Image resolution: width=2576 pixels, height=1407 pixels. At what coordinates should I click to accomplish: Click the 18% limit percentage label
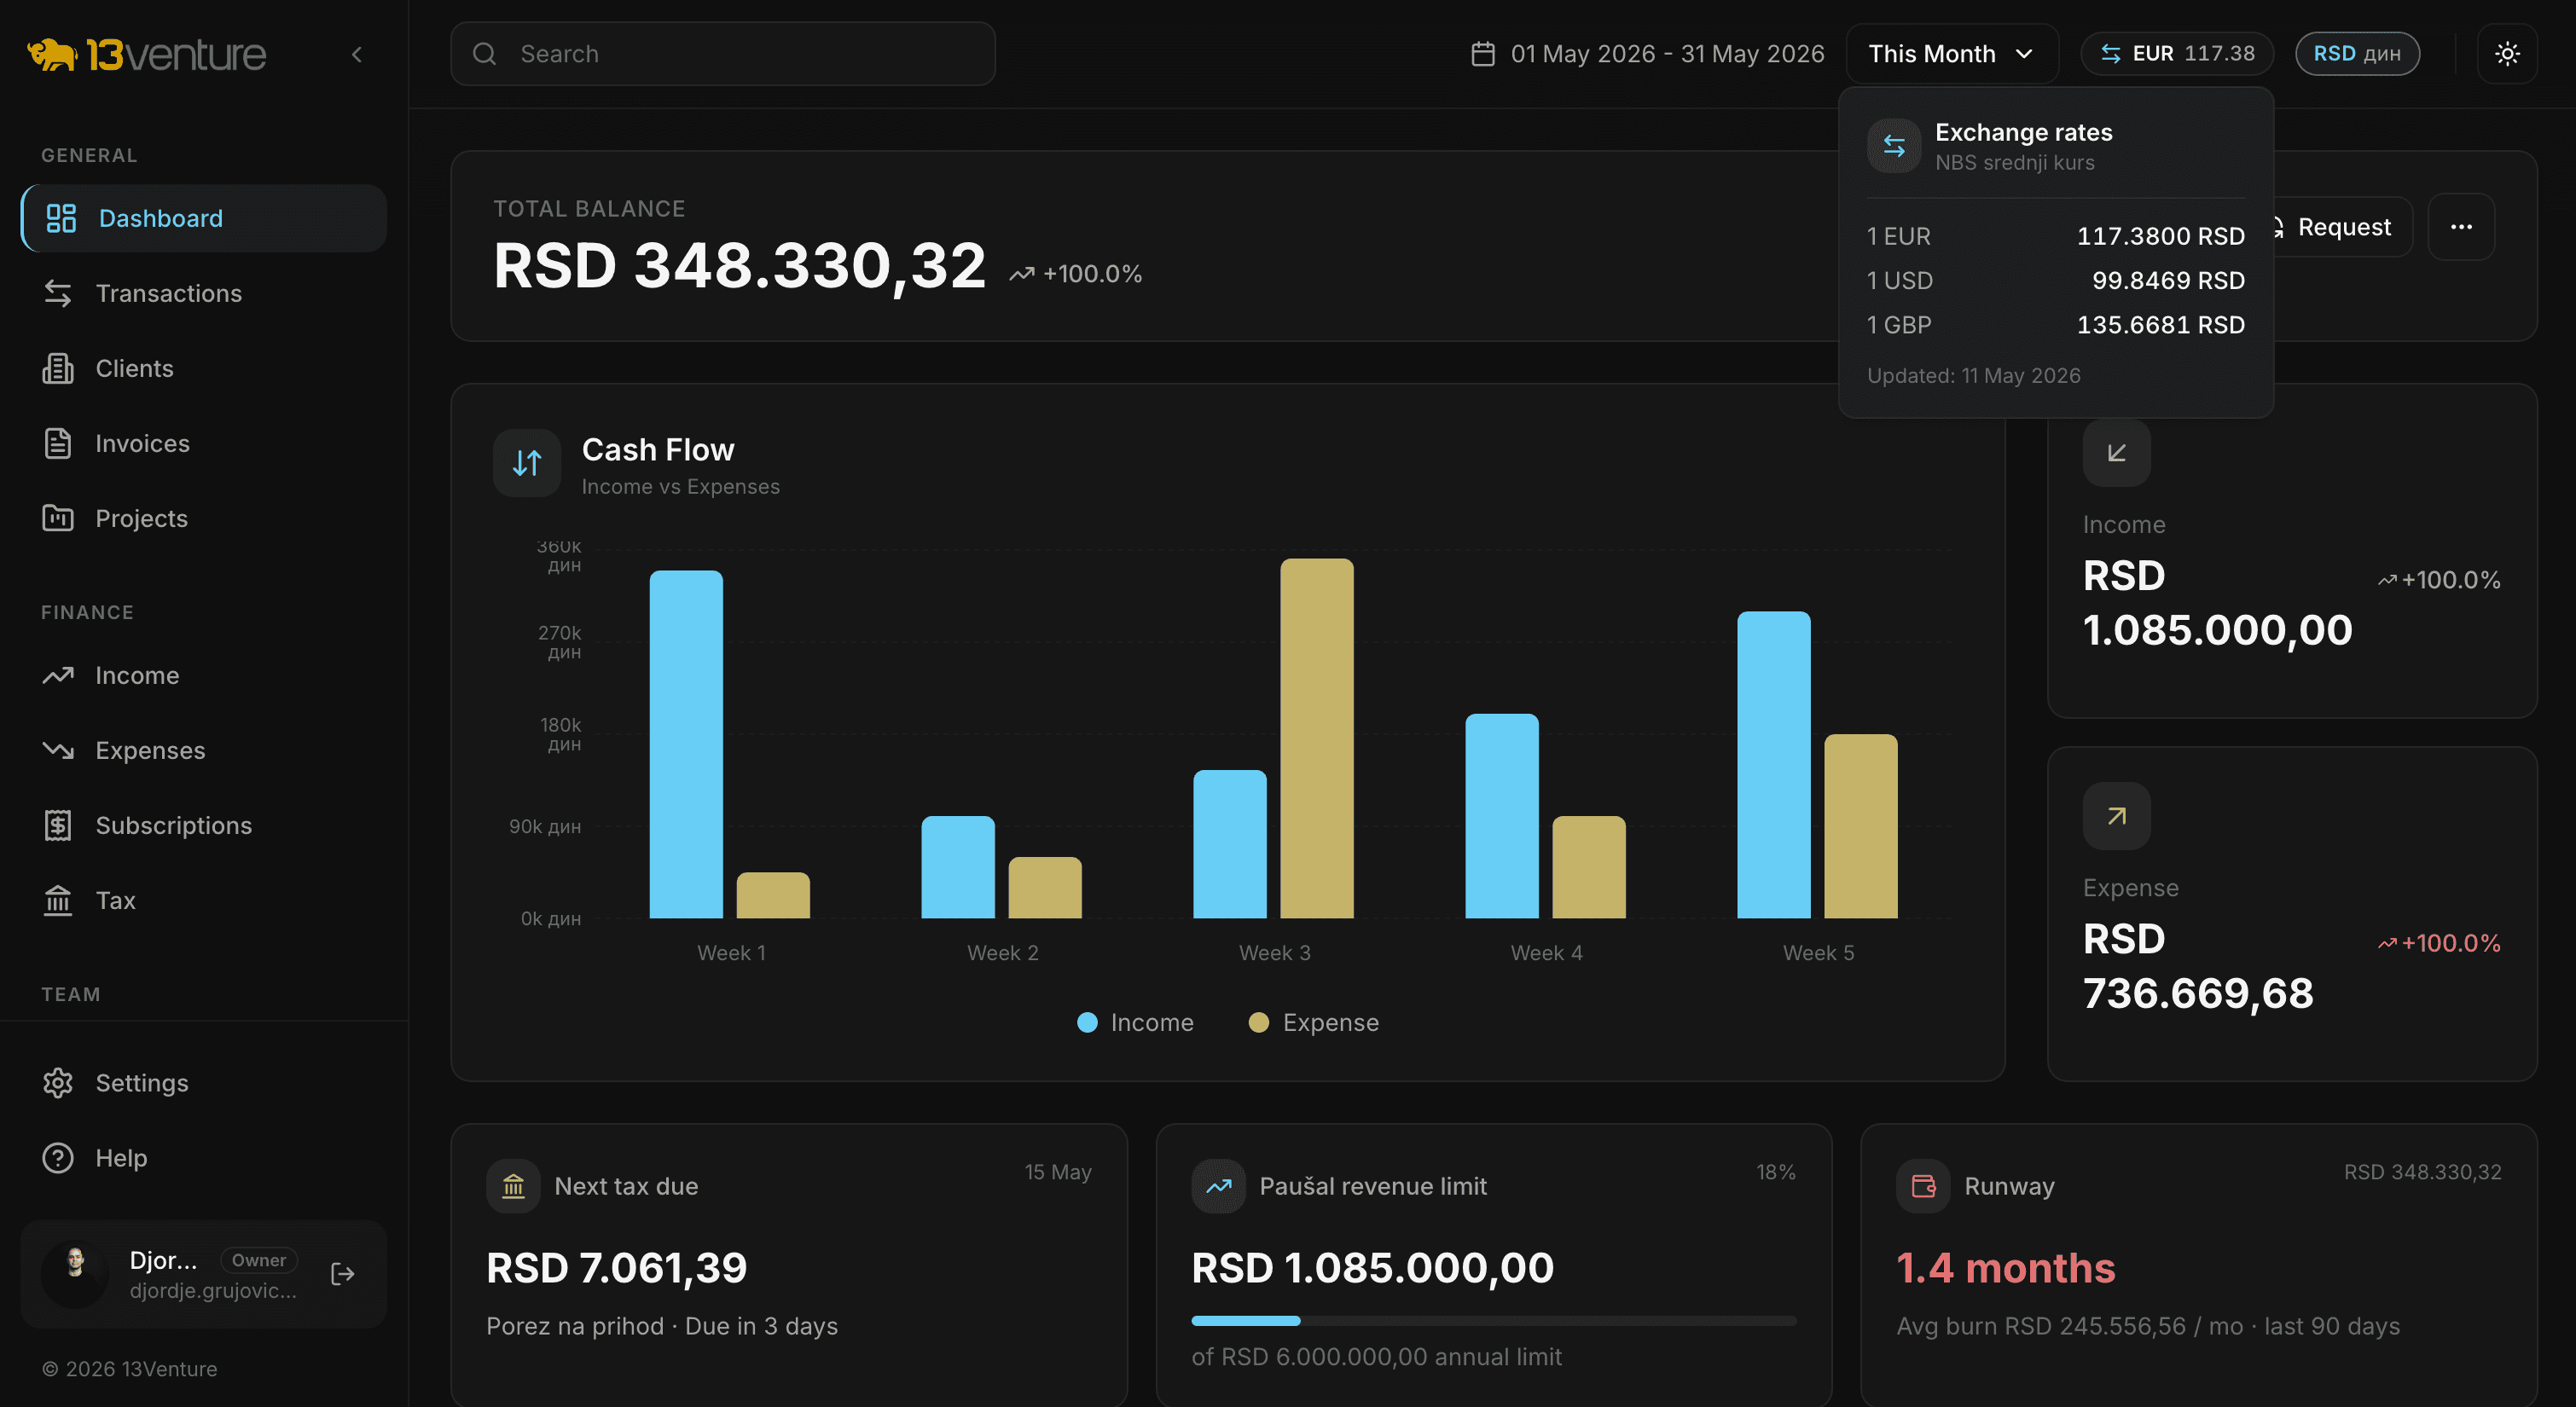point(1776,1172)
